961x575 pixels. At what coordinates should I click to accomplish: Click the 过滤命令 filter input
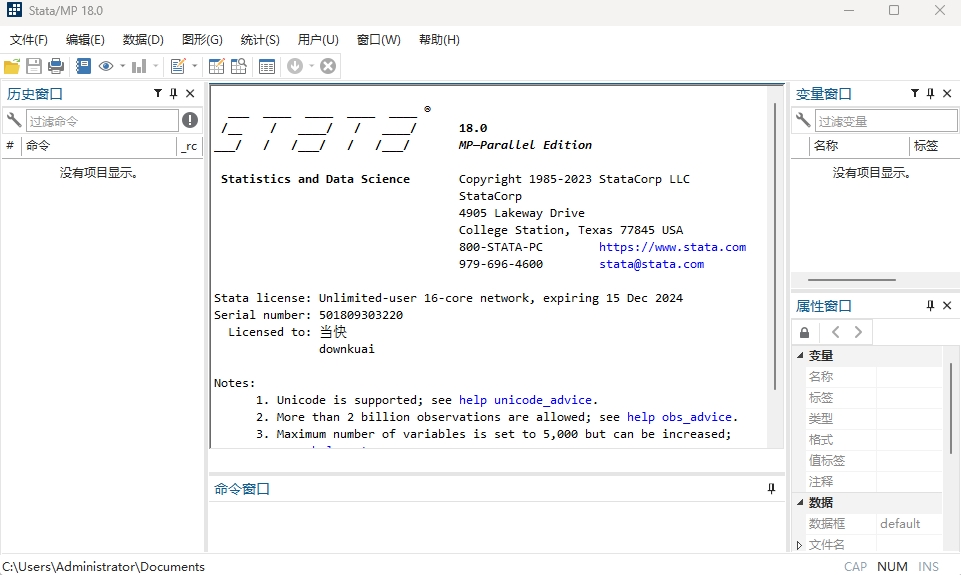click(102, 121)
